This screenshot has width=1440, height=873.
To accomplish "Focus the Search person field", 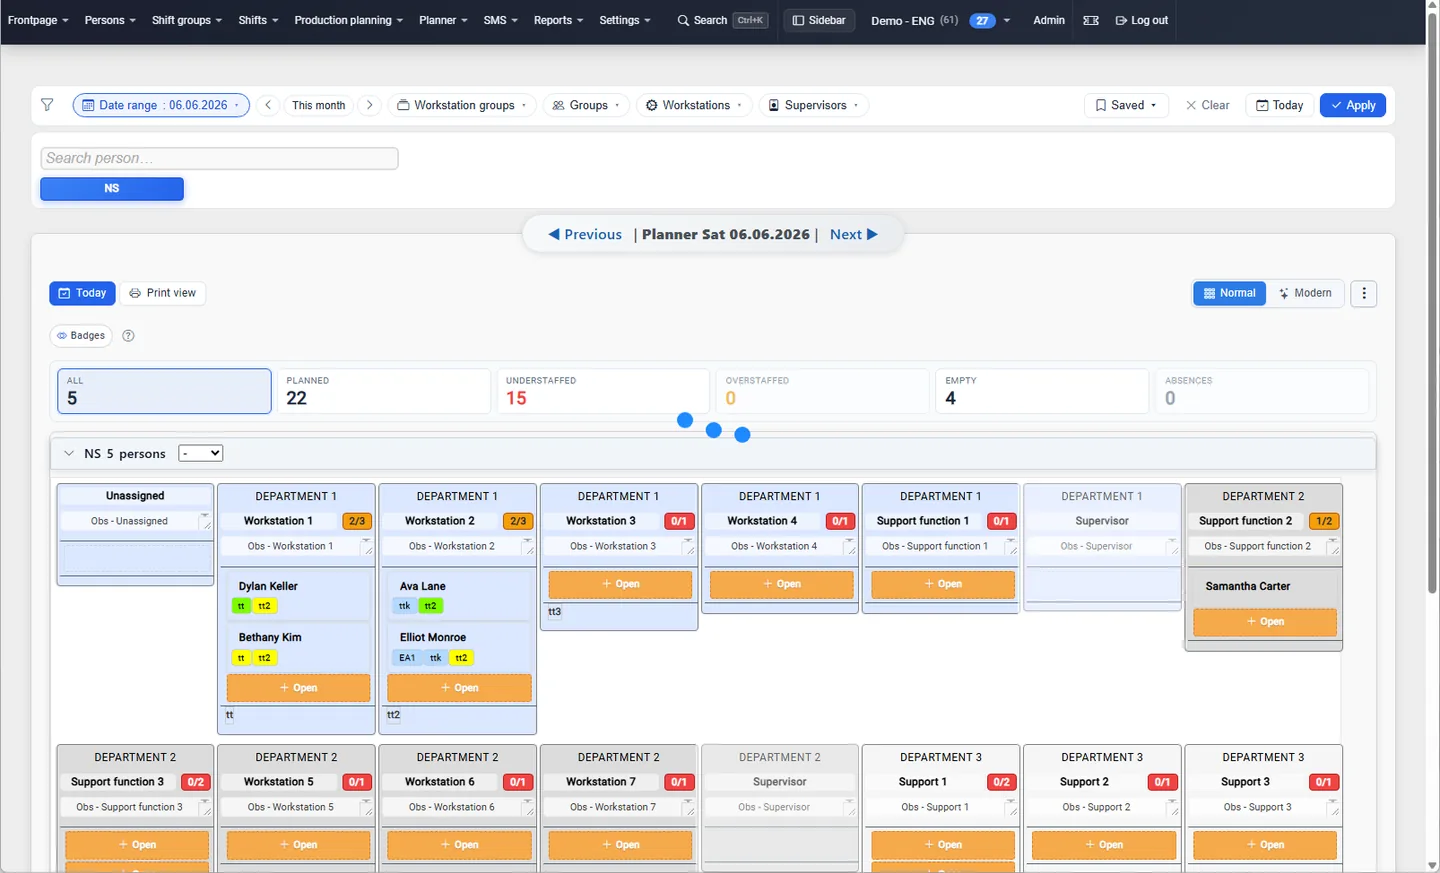I will [x=219, y=158].
